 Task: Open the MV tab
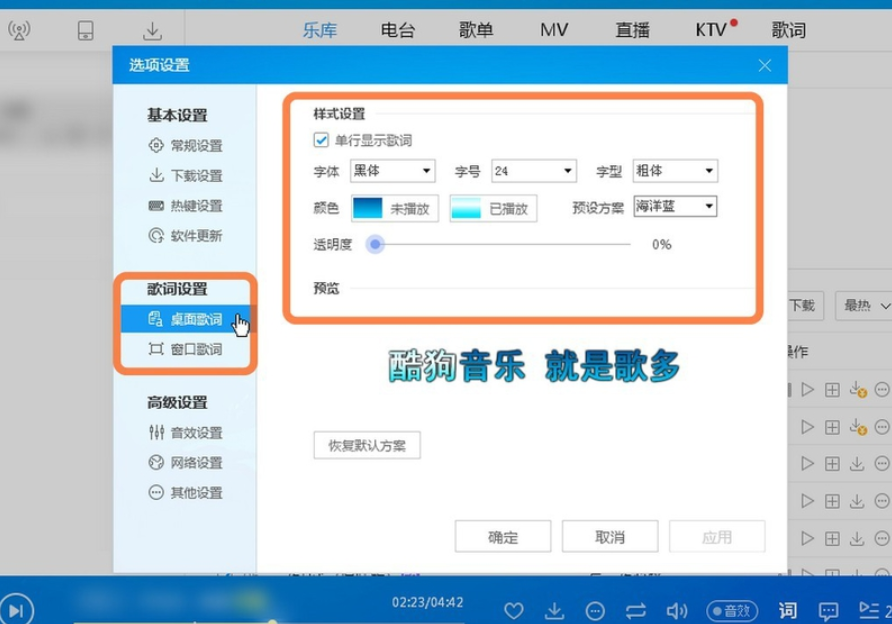[x=554, y=30]
